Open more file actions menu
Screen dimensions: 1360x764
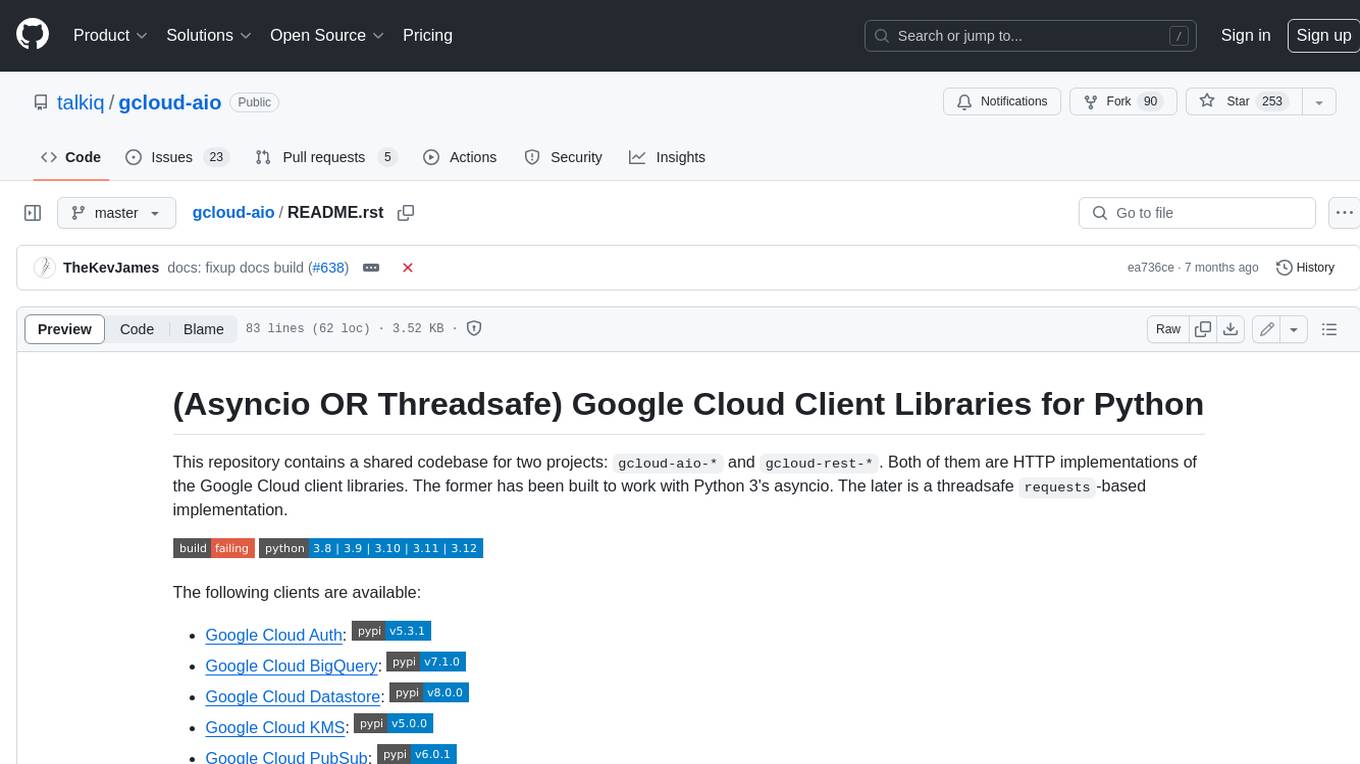point(1344,213)
